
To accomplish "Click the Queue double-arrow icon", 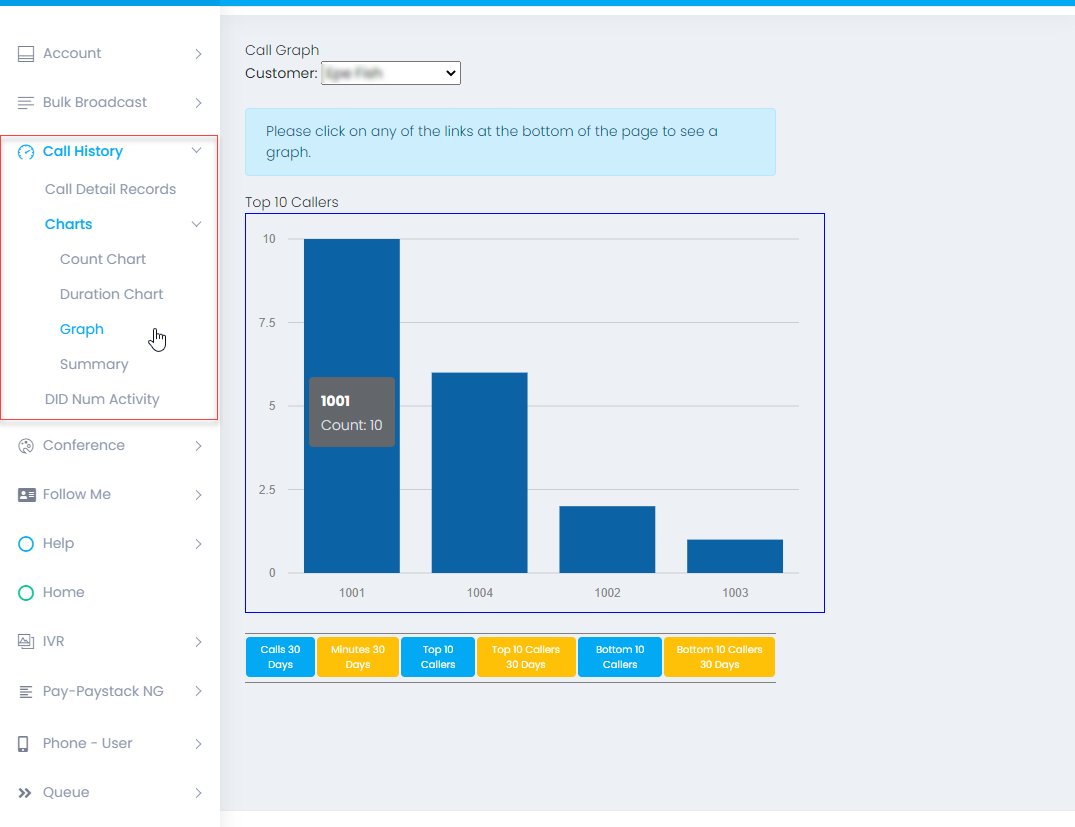I will [25, 792].
